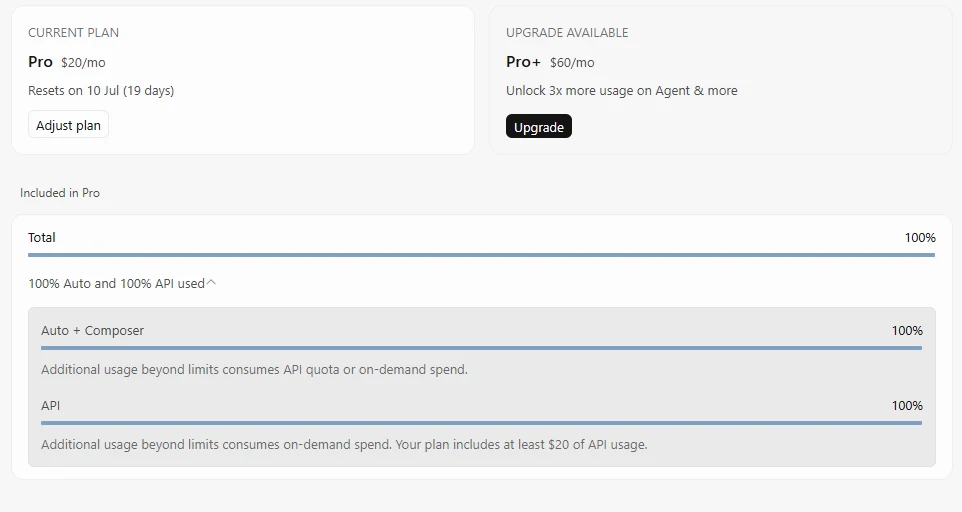Click the 'Pro' plan name
This screenshot has width=962, height=512.
(40, 62)
